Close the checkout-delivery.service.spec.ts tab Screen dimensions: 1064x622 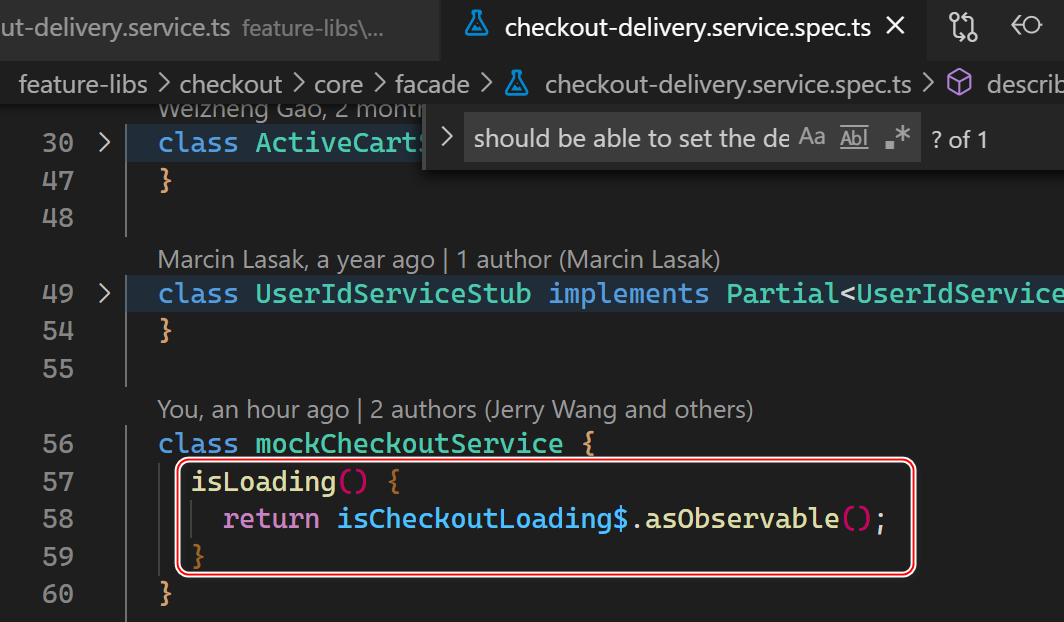click(x=896, y=26)
